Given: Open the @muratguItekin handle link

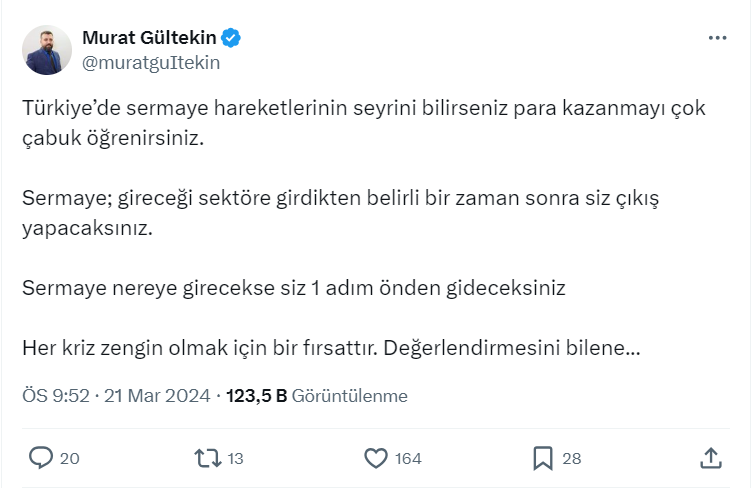Looking at the screenshot, I should (150, 62).
